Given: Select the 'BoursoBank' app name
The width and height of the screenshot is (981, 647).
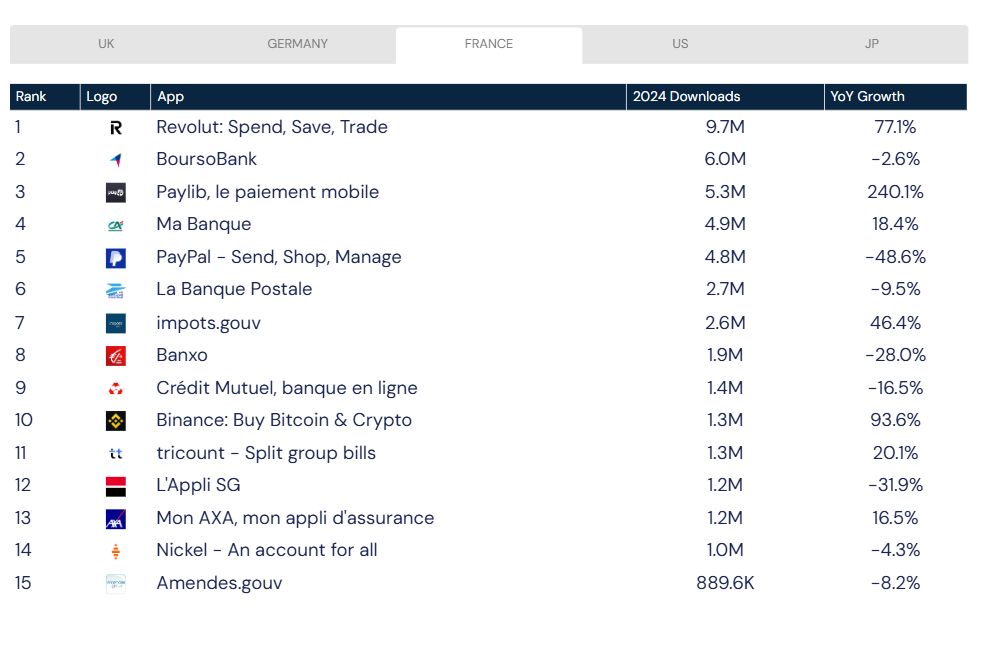Looking at the screenshot, I should 206,159.
